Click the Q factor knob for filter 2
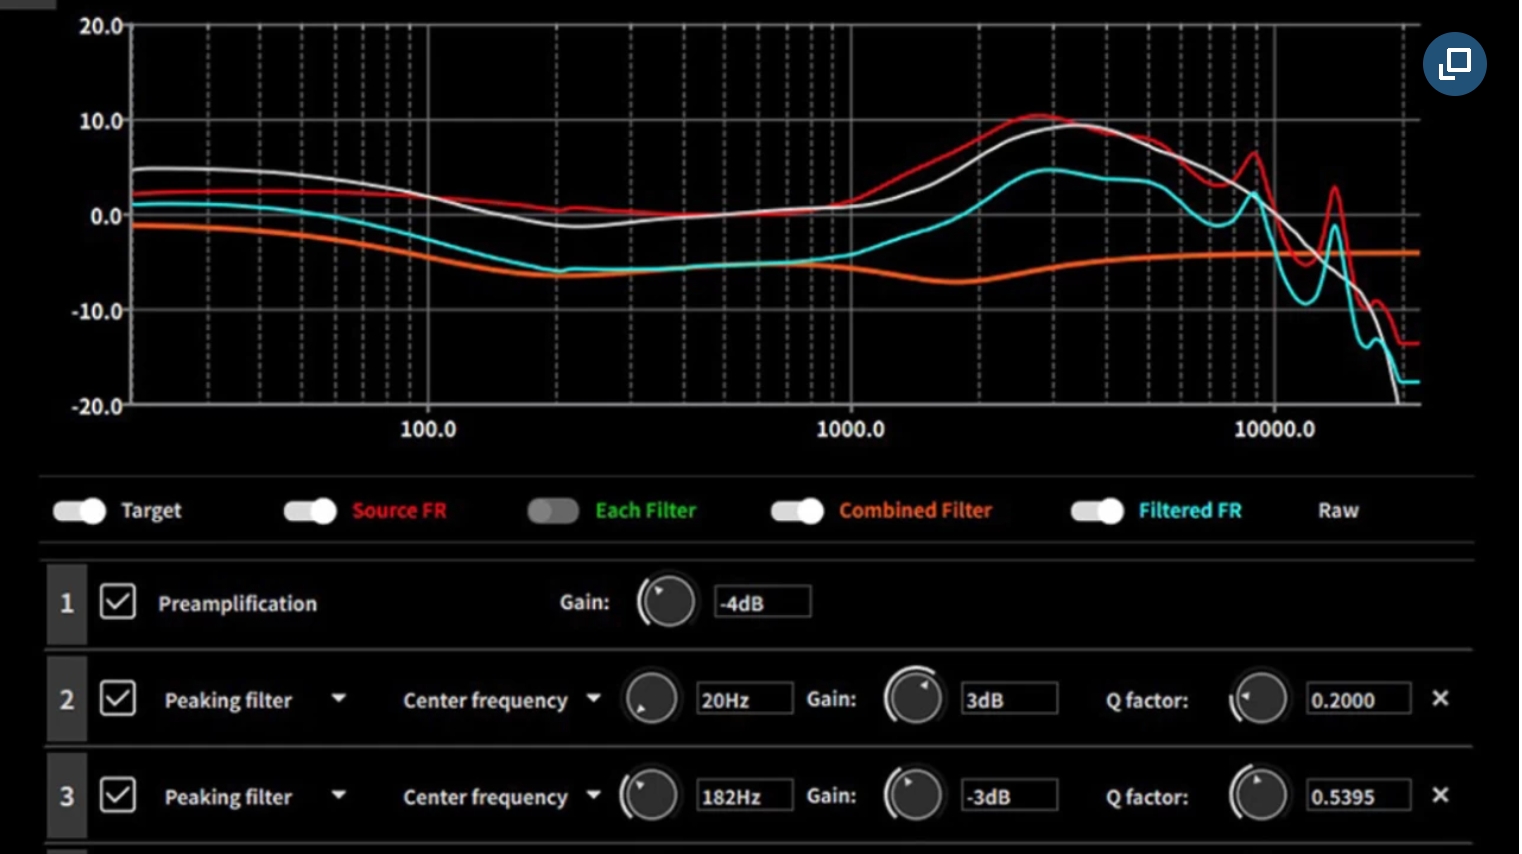This screenshot has height=854, width=1522. point(1259,699)
